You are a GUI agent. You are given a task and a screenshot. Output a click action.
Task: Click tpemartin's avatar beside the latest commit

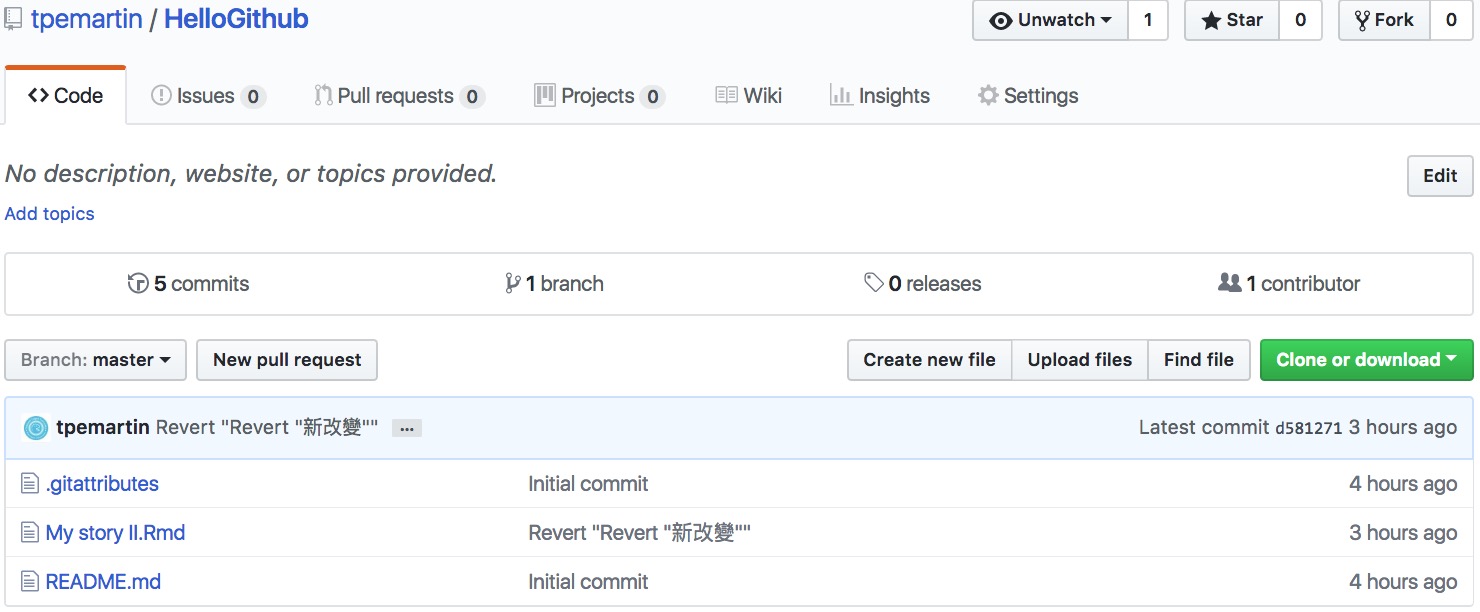(x=37, y=427)
